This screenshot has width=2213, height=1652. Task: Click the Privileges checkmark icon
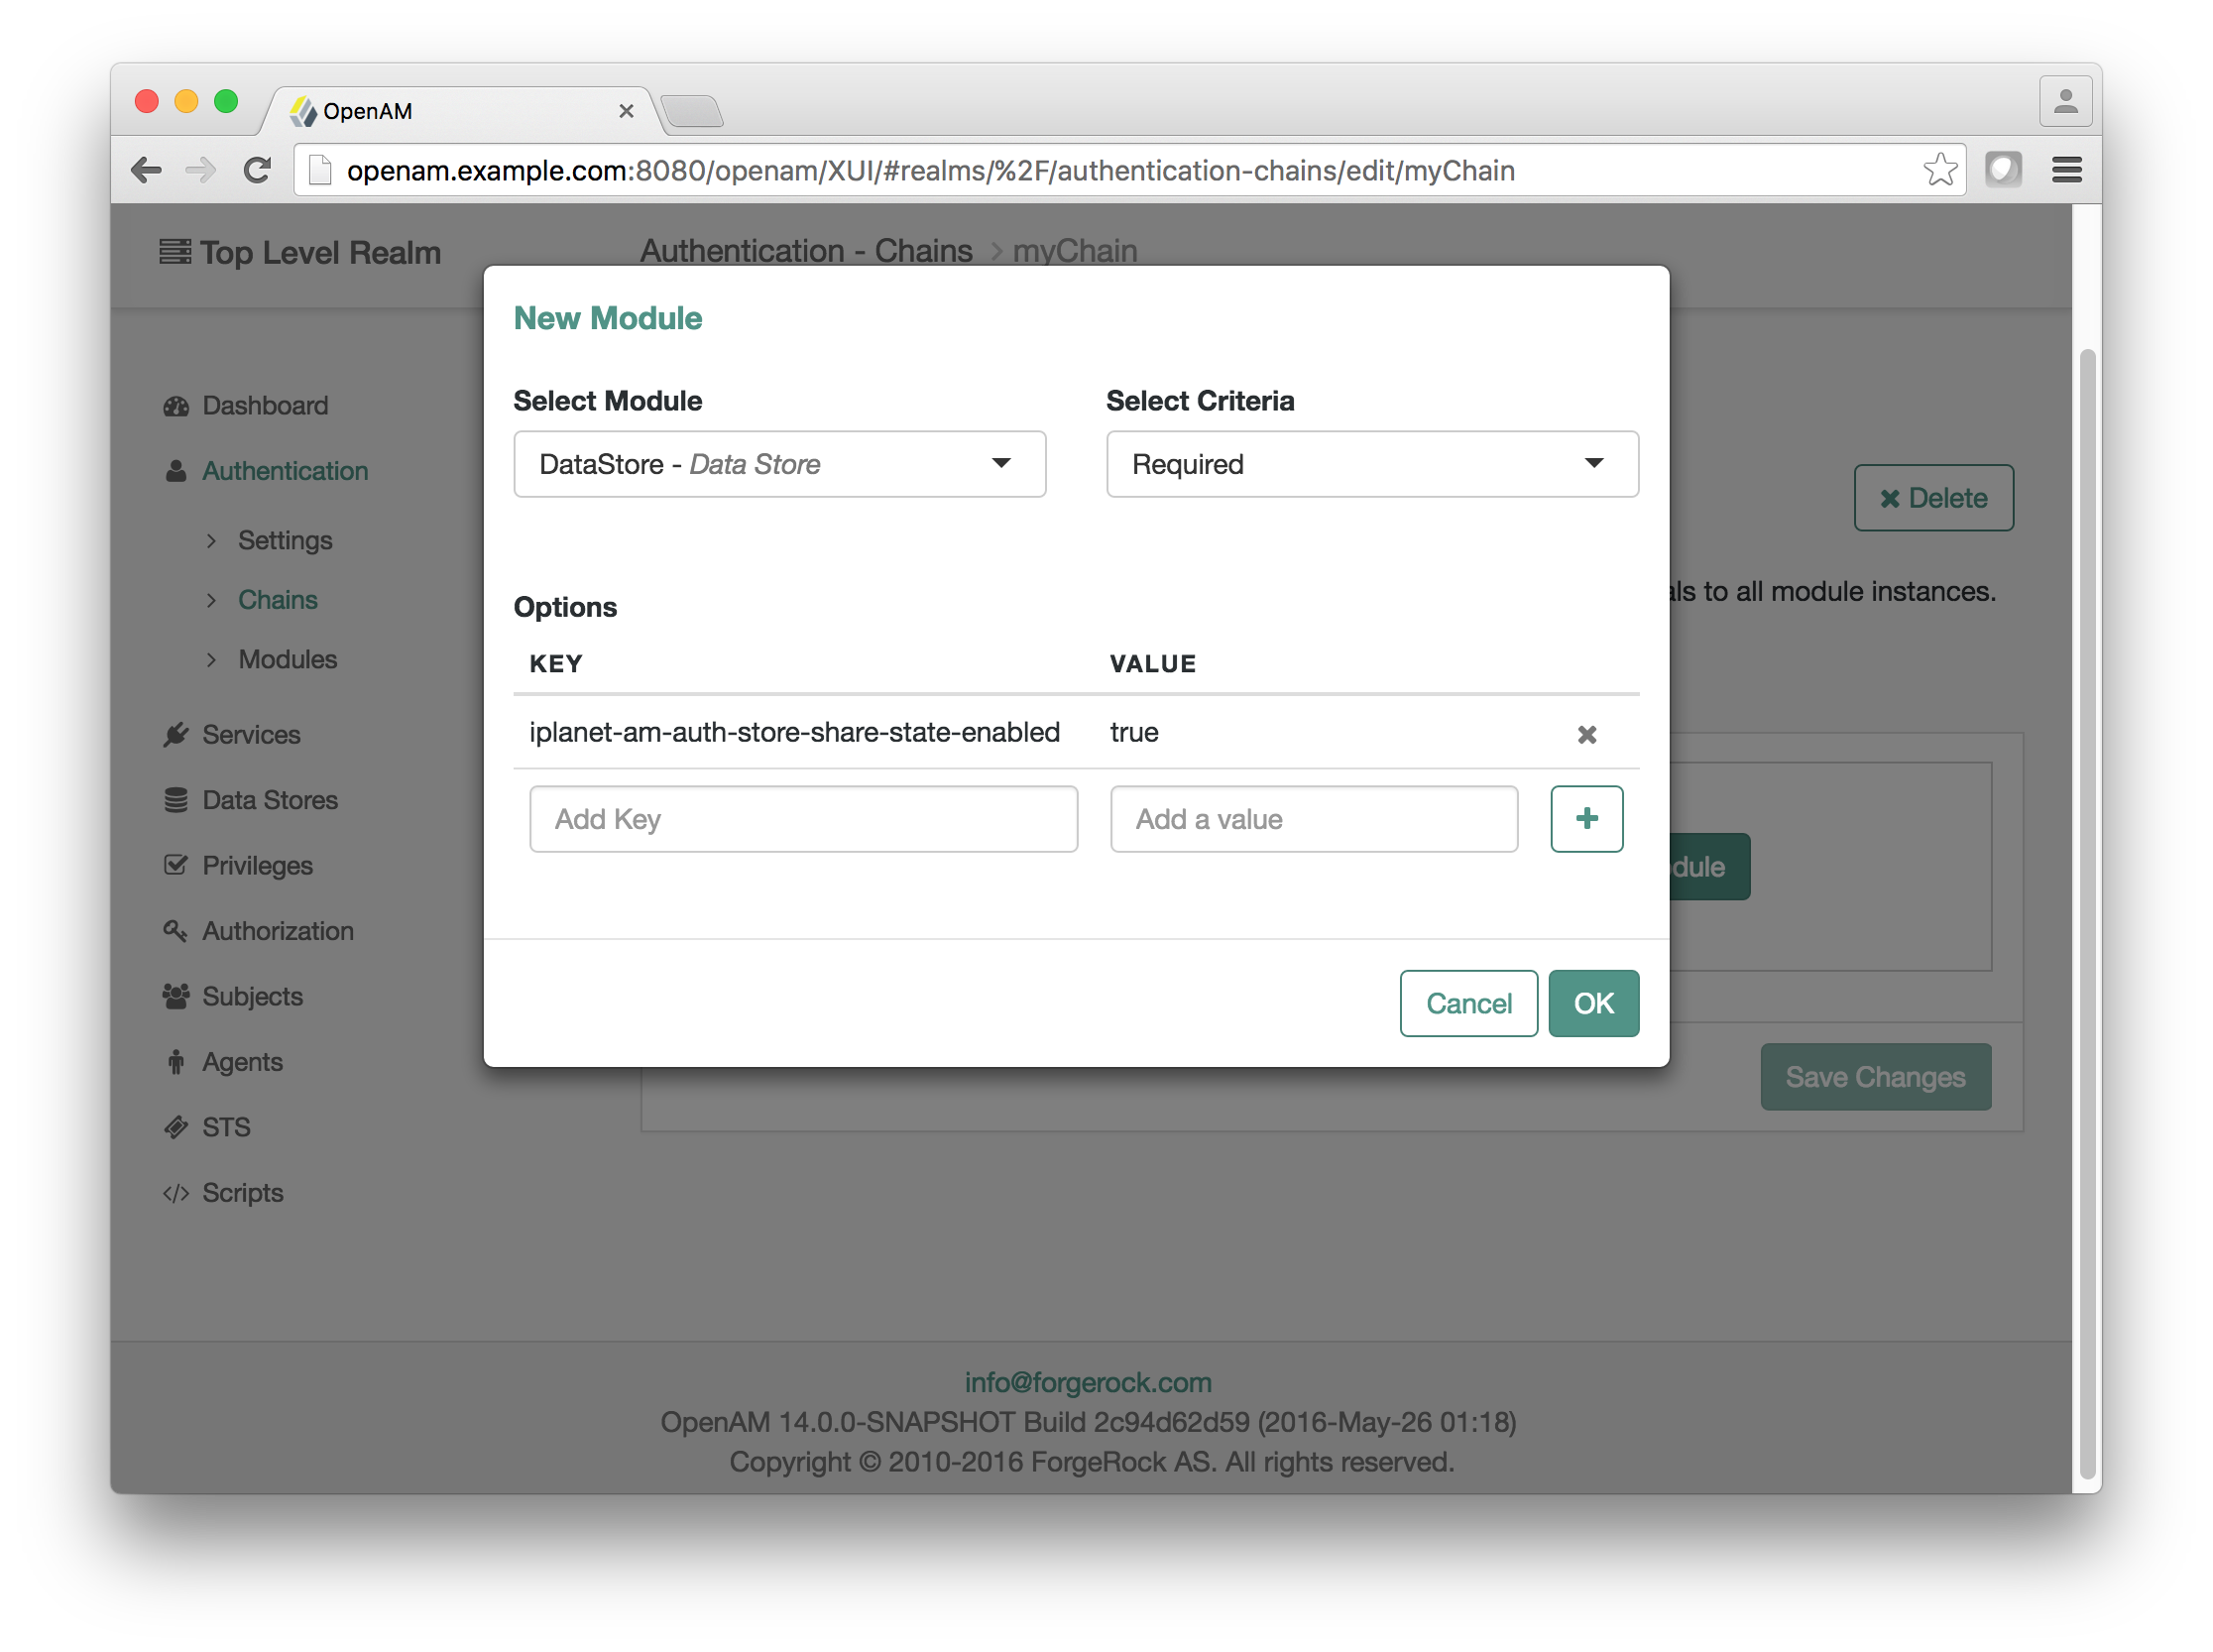[176, 865]
